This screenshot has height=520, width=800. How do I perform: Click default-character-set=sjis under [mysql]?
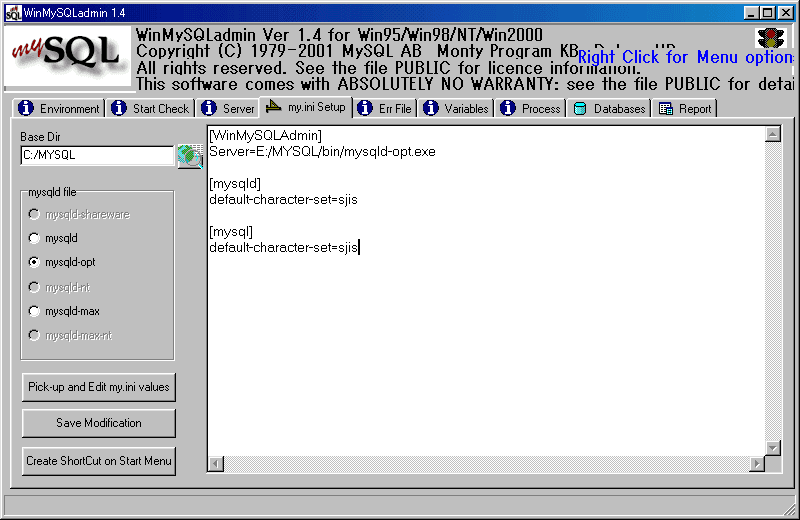tap(283, 247)
